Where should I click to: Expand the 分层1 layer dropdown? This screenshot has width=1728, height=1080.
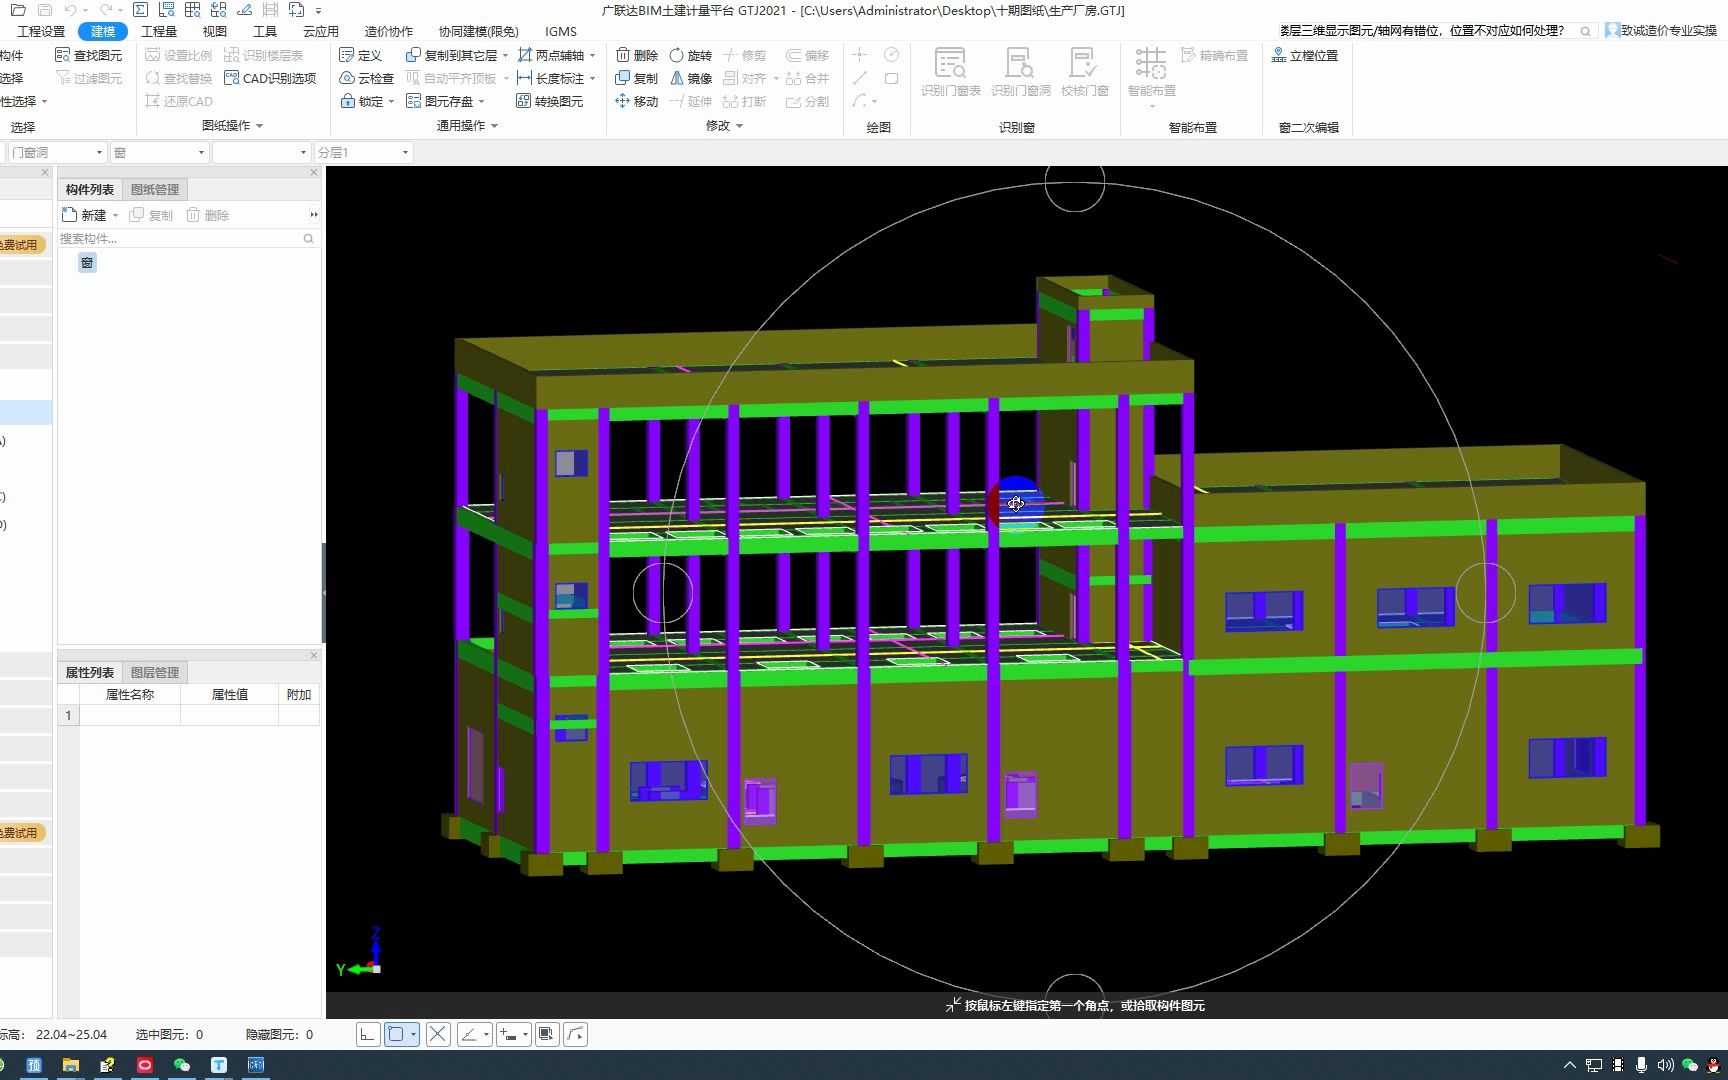403,152
